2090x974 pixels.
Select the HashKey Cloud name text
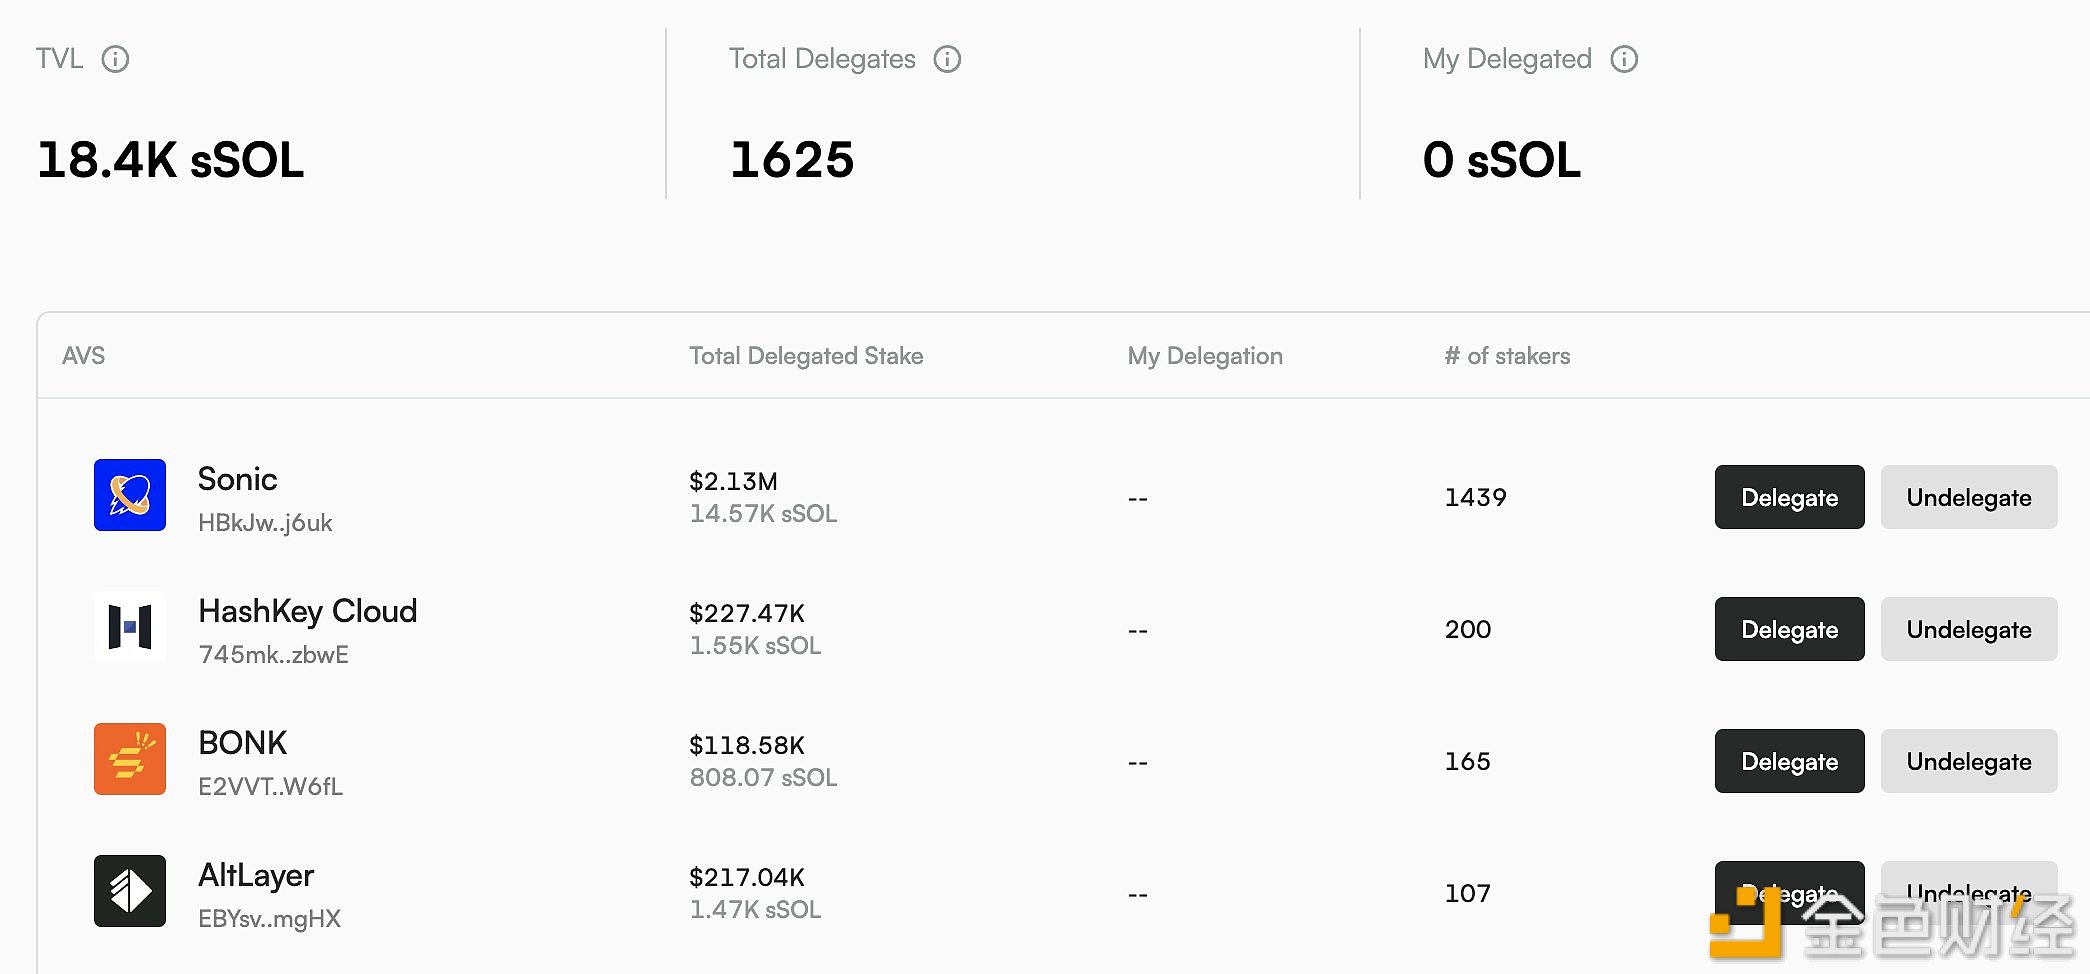(308, 611)
